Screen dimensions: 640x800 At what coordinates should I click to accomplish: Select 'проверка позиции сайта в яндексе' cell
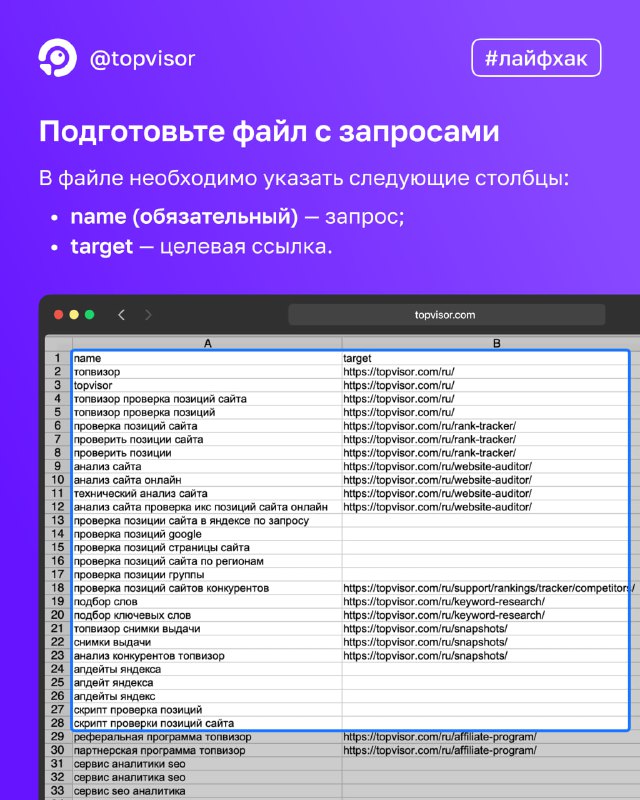point(207,520)
